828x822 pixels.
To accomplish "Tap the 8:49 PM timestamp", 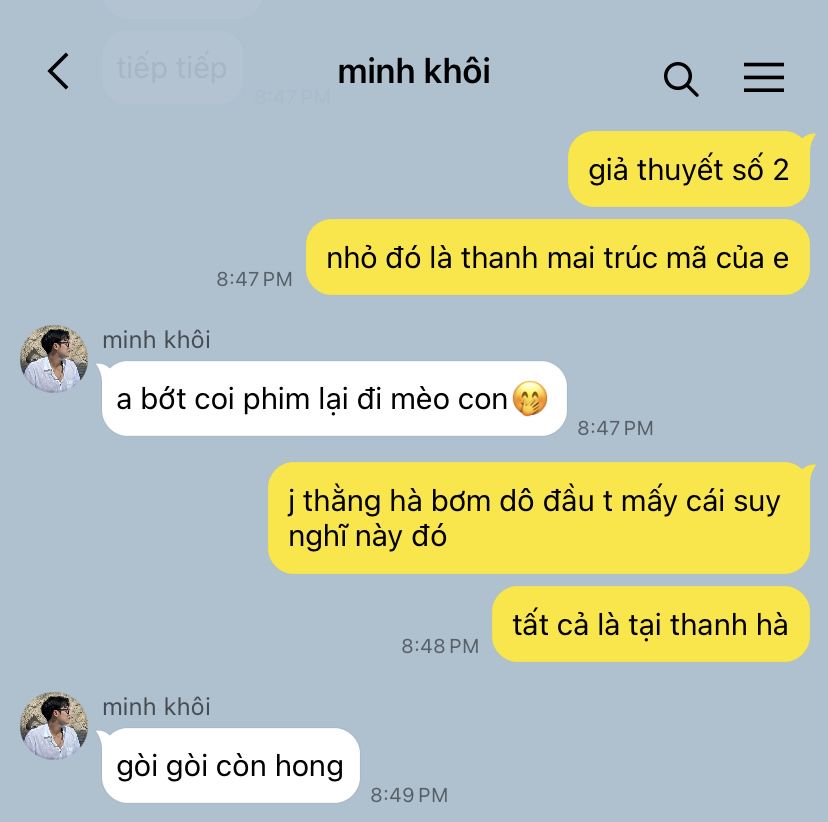I will click(x=409, y=795).
